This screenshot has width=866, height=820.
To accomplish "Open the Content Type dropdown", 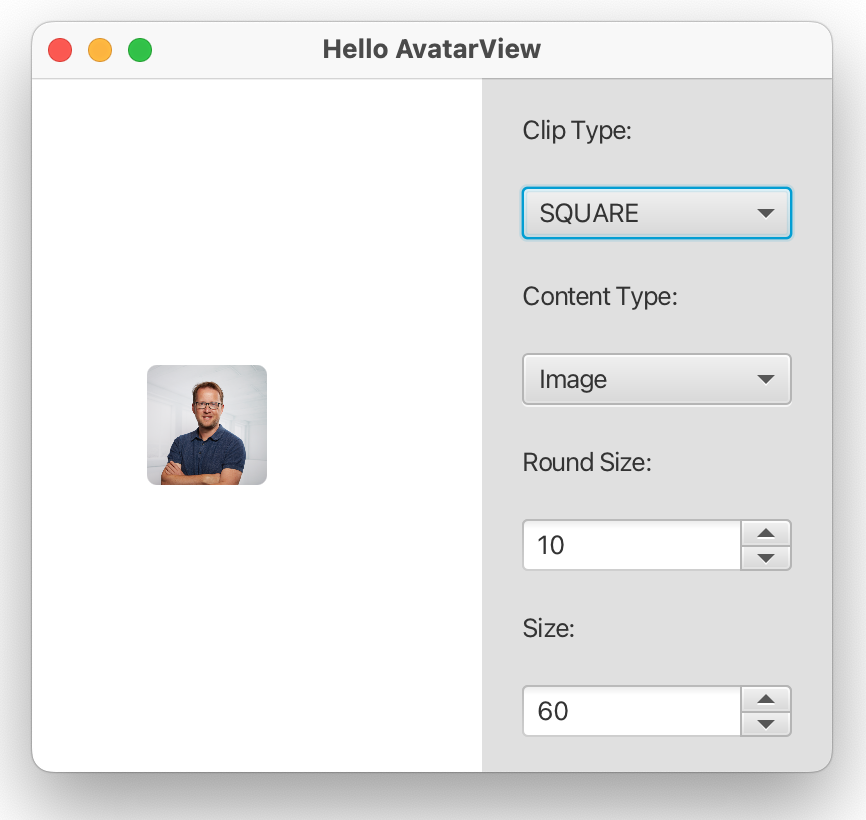I will [655, 379].
